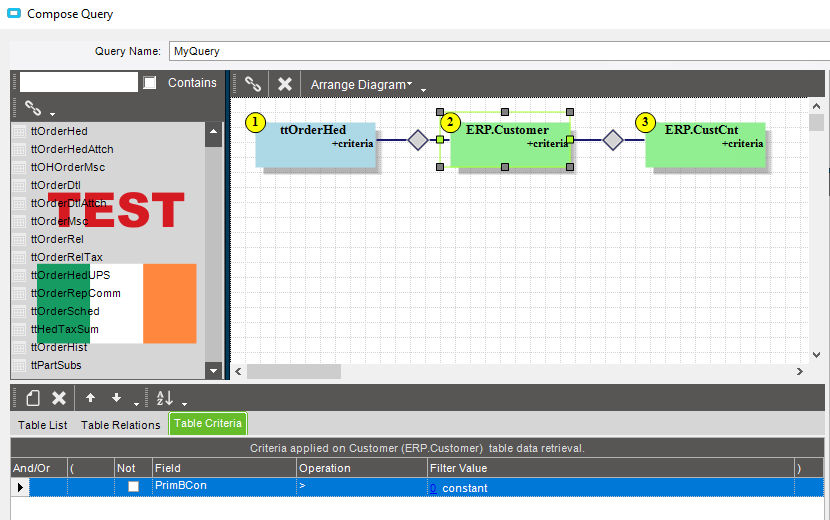Select the ttOrderHed diagram node
This screenshot has width=830, height=520.
(315, 145)
